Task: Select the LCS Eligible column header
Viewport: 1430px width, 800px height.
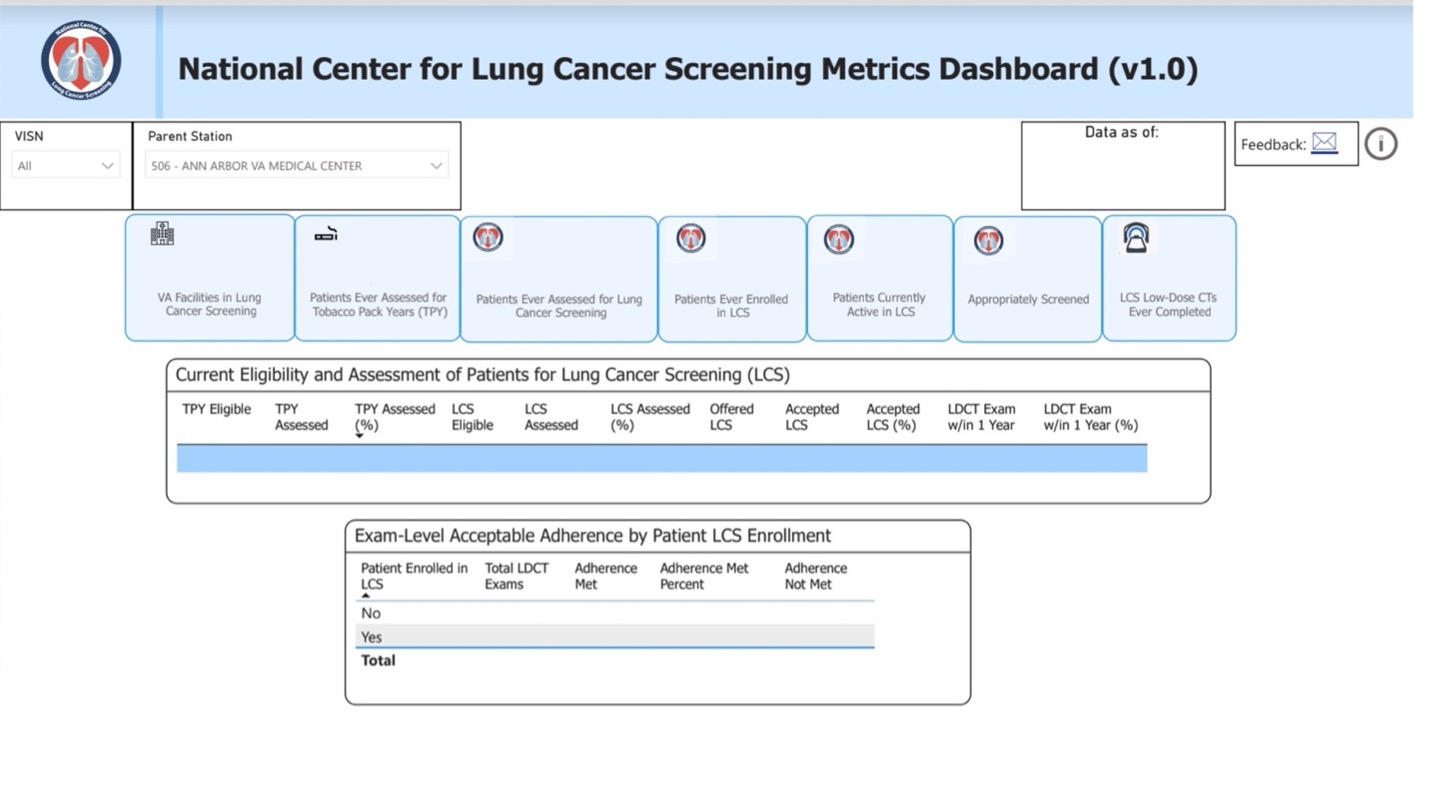Action: [x=473, y=417]
